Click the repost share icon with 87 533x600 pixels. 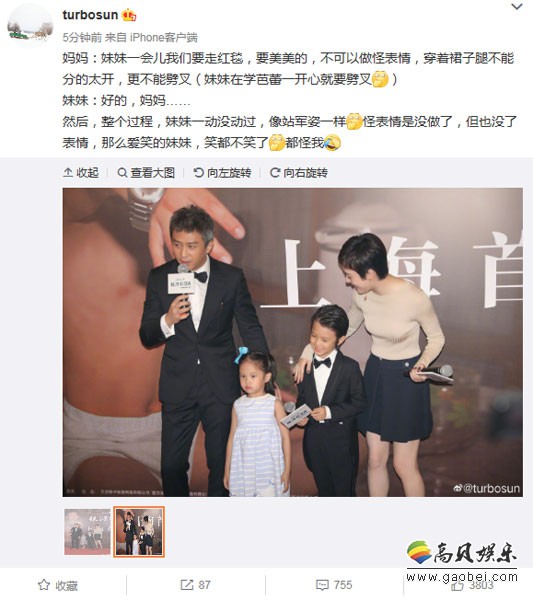187,585
